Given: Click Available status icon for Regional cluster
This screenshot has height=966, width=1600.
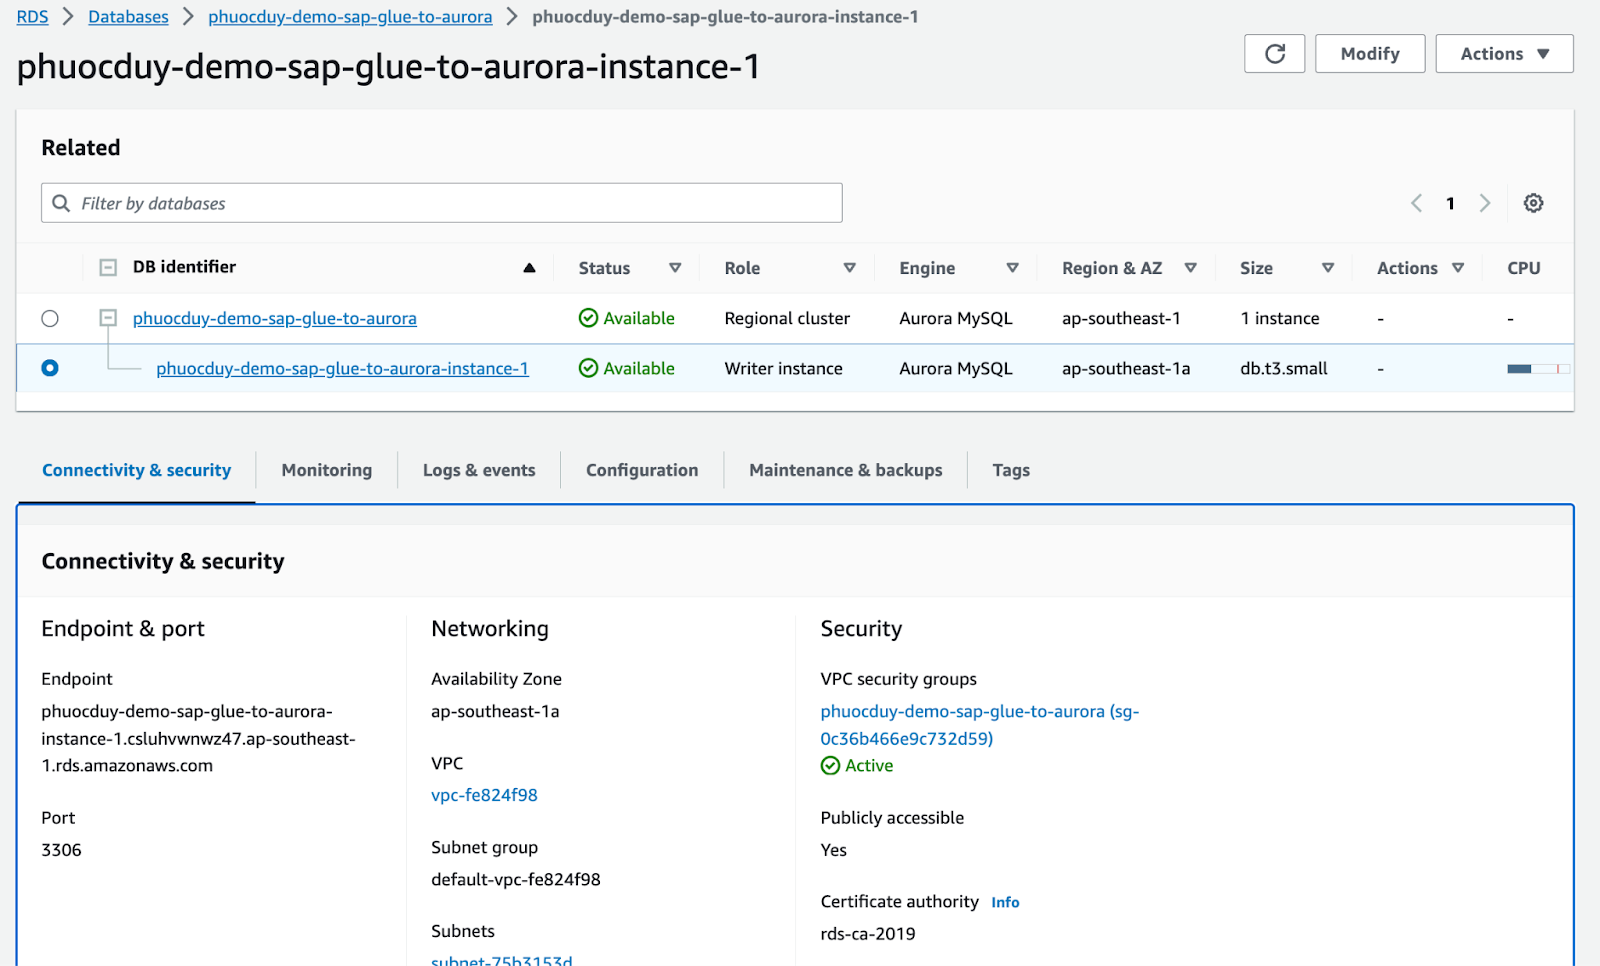Looking at the screenshot, I should [x=588, y=318].
